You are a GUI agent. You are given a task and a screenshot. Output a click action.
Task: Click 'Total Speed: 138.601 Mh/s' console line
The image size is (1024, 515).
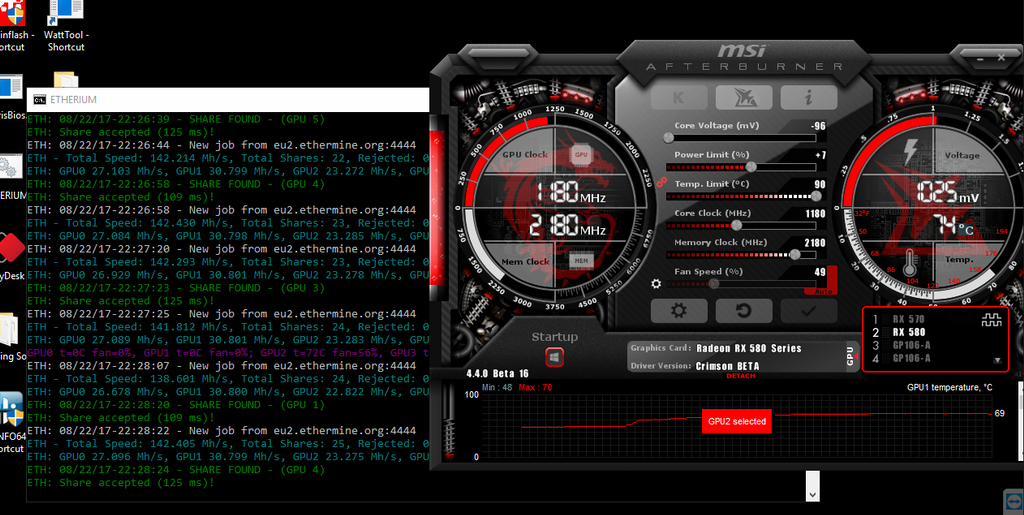pyautogui.click(x=228, y=379)
